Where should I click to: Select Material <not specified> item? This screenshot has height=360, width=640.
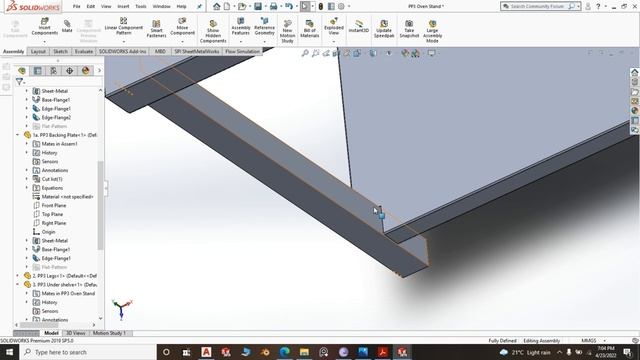point(63,196)
